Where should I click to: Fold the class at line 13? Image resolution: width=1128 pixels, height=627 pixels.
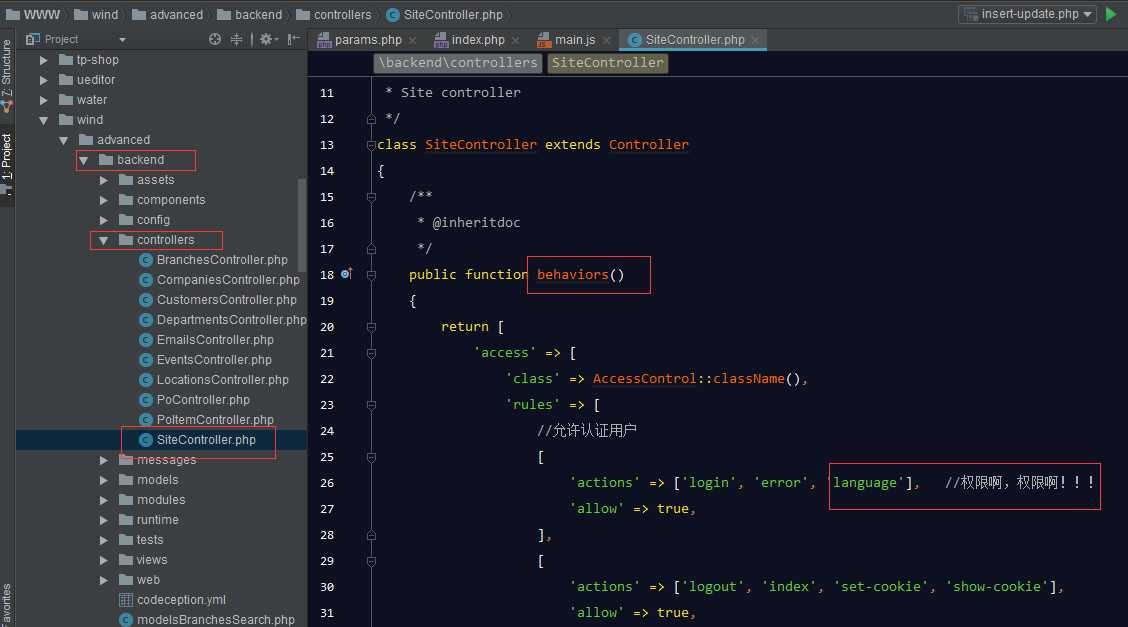(x=371, y=145)
